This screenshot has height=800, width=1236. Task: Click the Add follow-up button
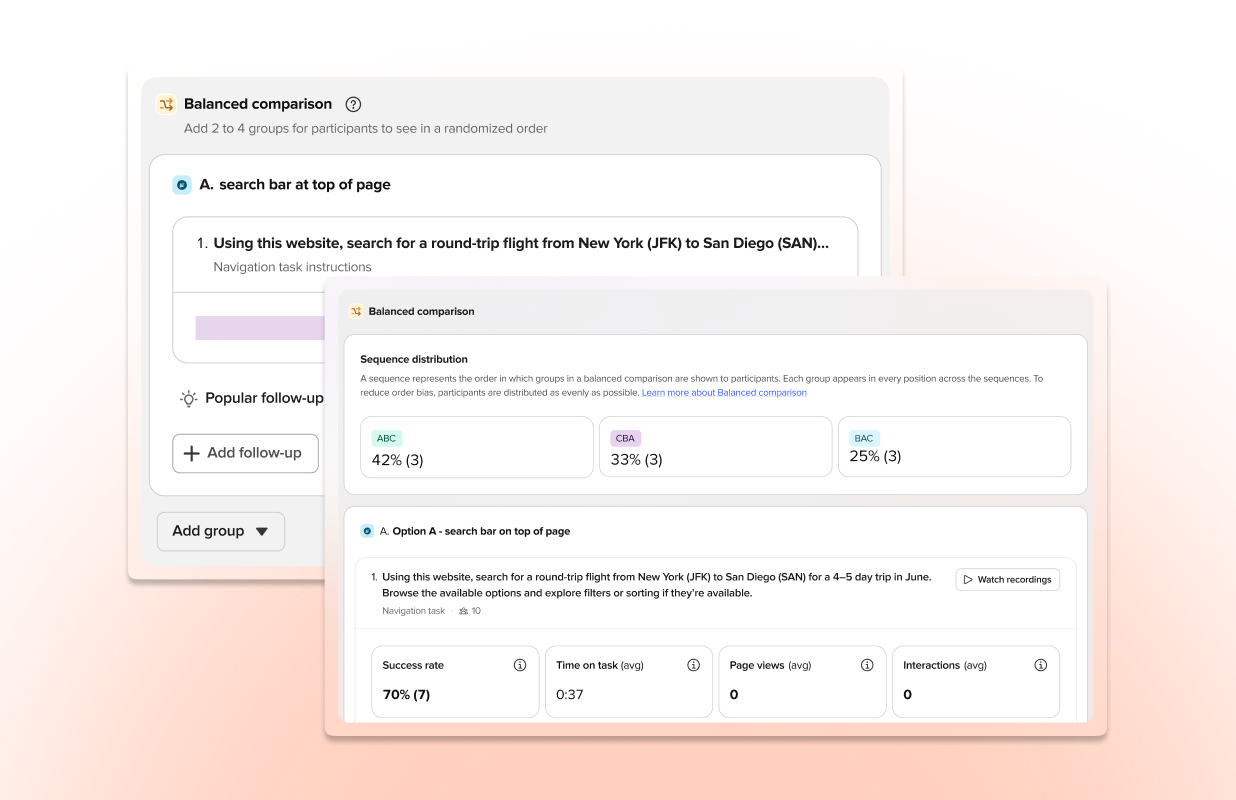(245, 453)
